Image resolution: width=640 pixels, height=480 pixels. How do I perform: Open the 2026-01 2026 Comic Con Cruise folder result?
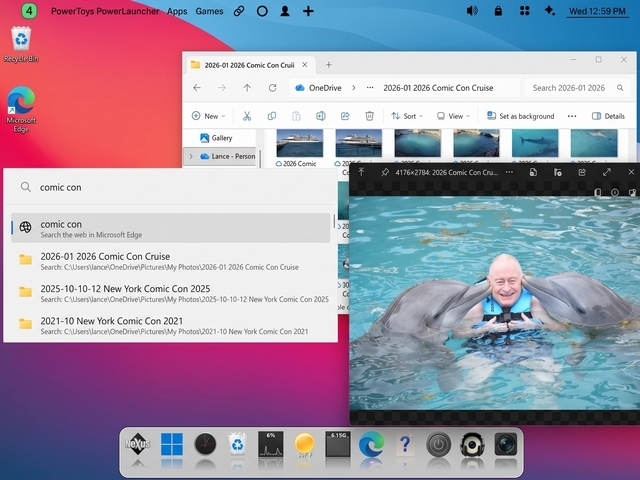[171, 261]
